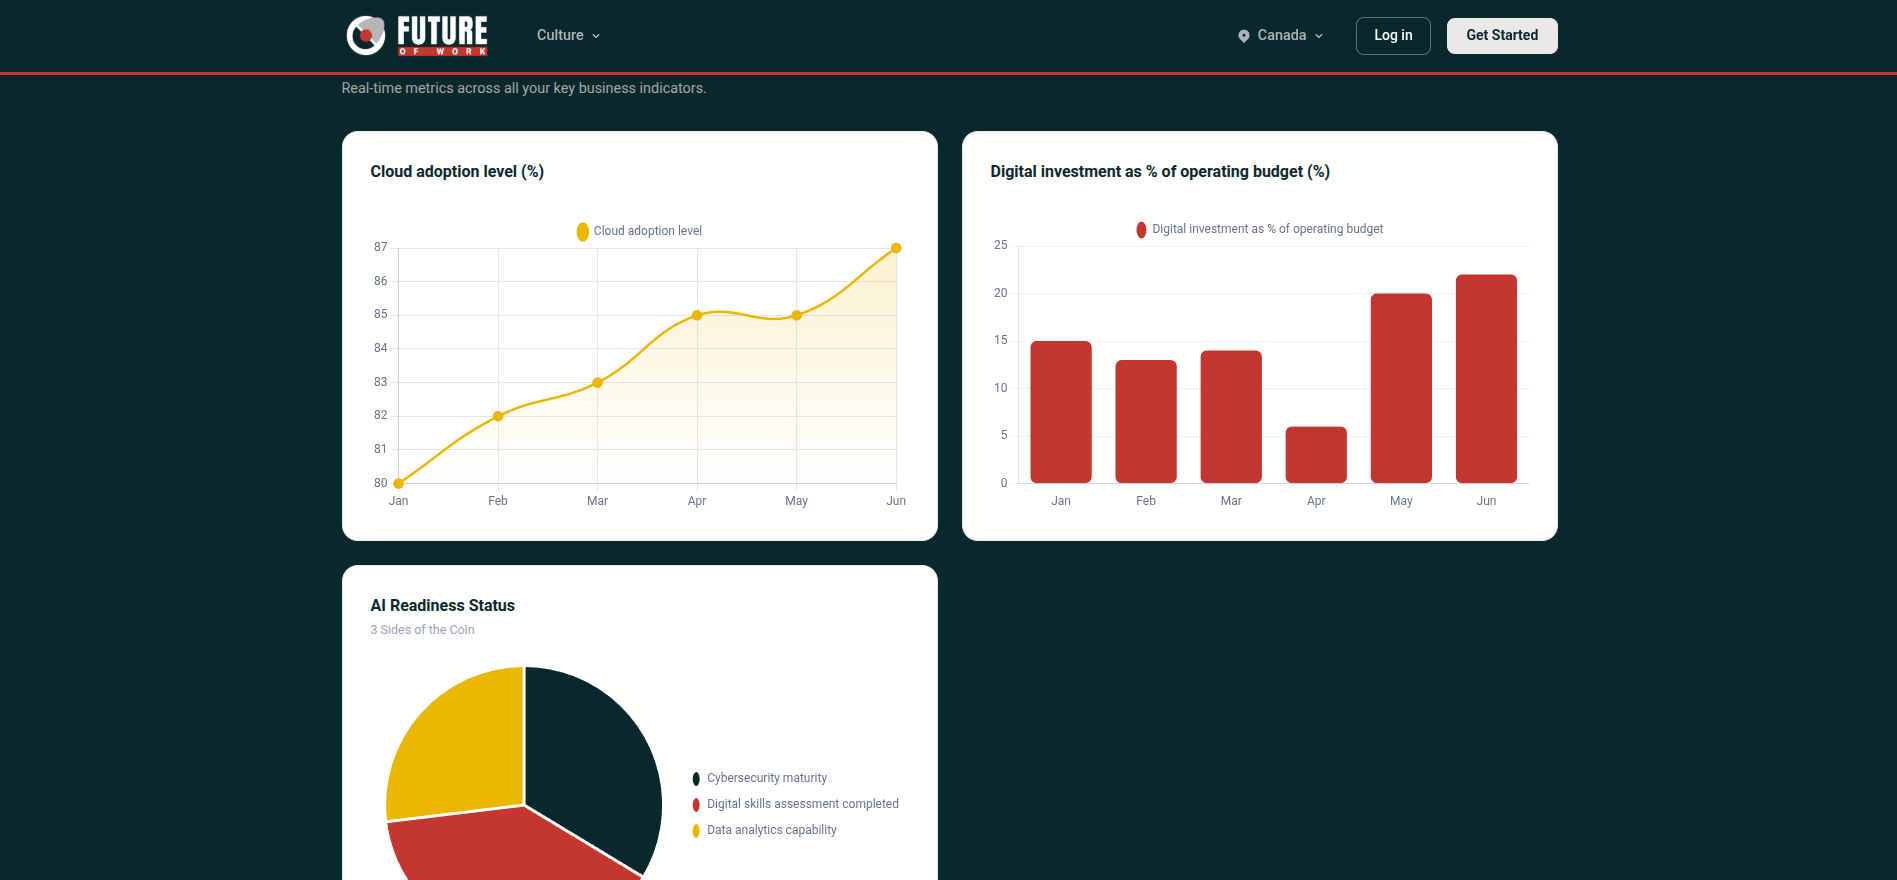Screen dimensions: 1897x880
Task: Click the Digital investment chart heading
Action: click(1160, 172)
